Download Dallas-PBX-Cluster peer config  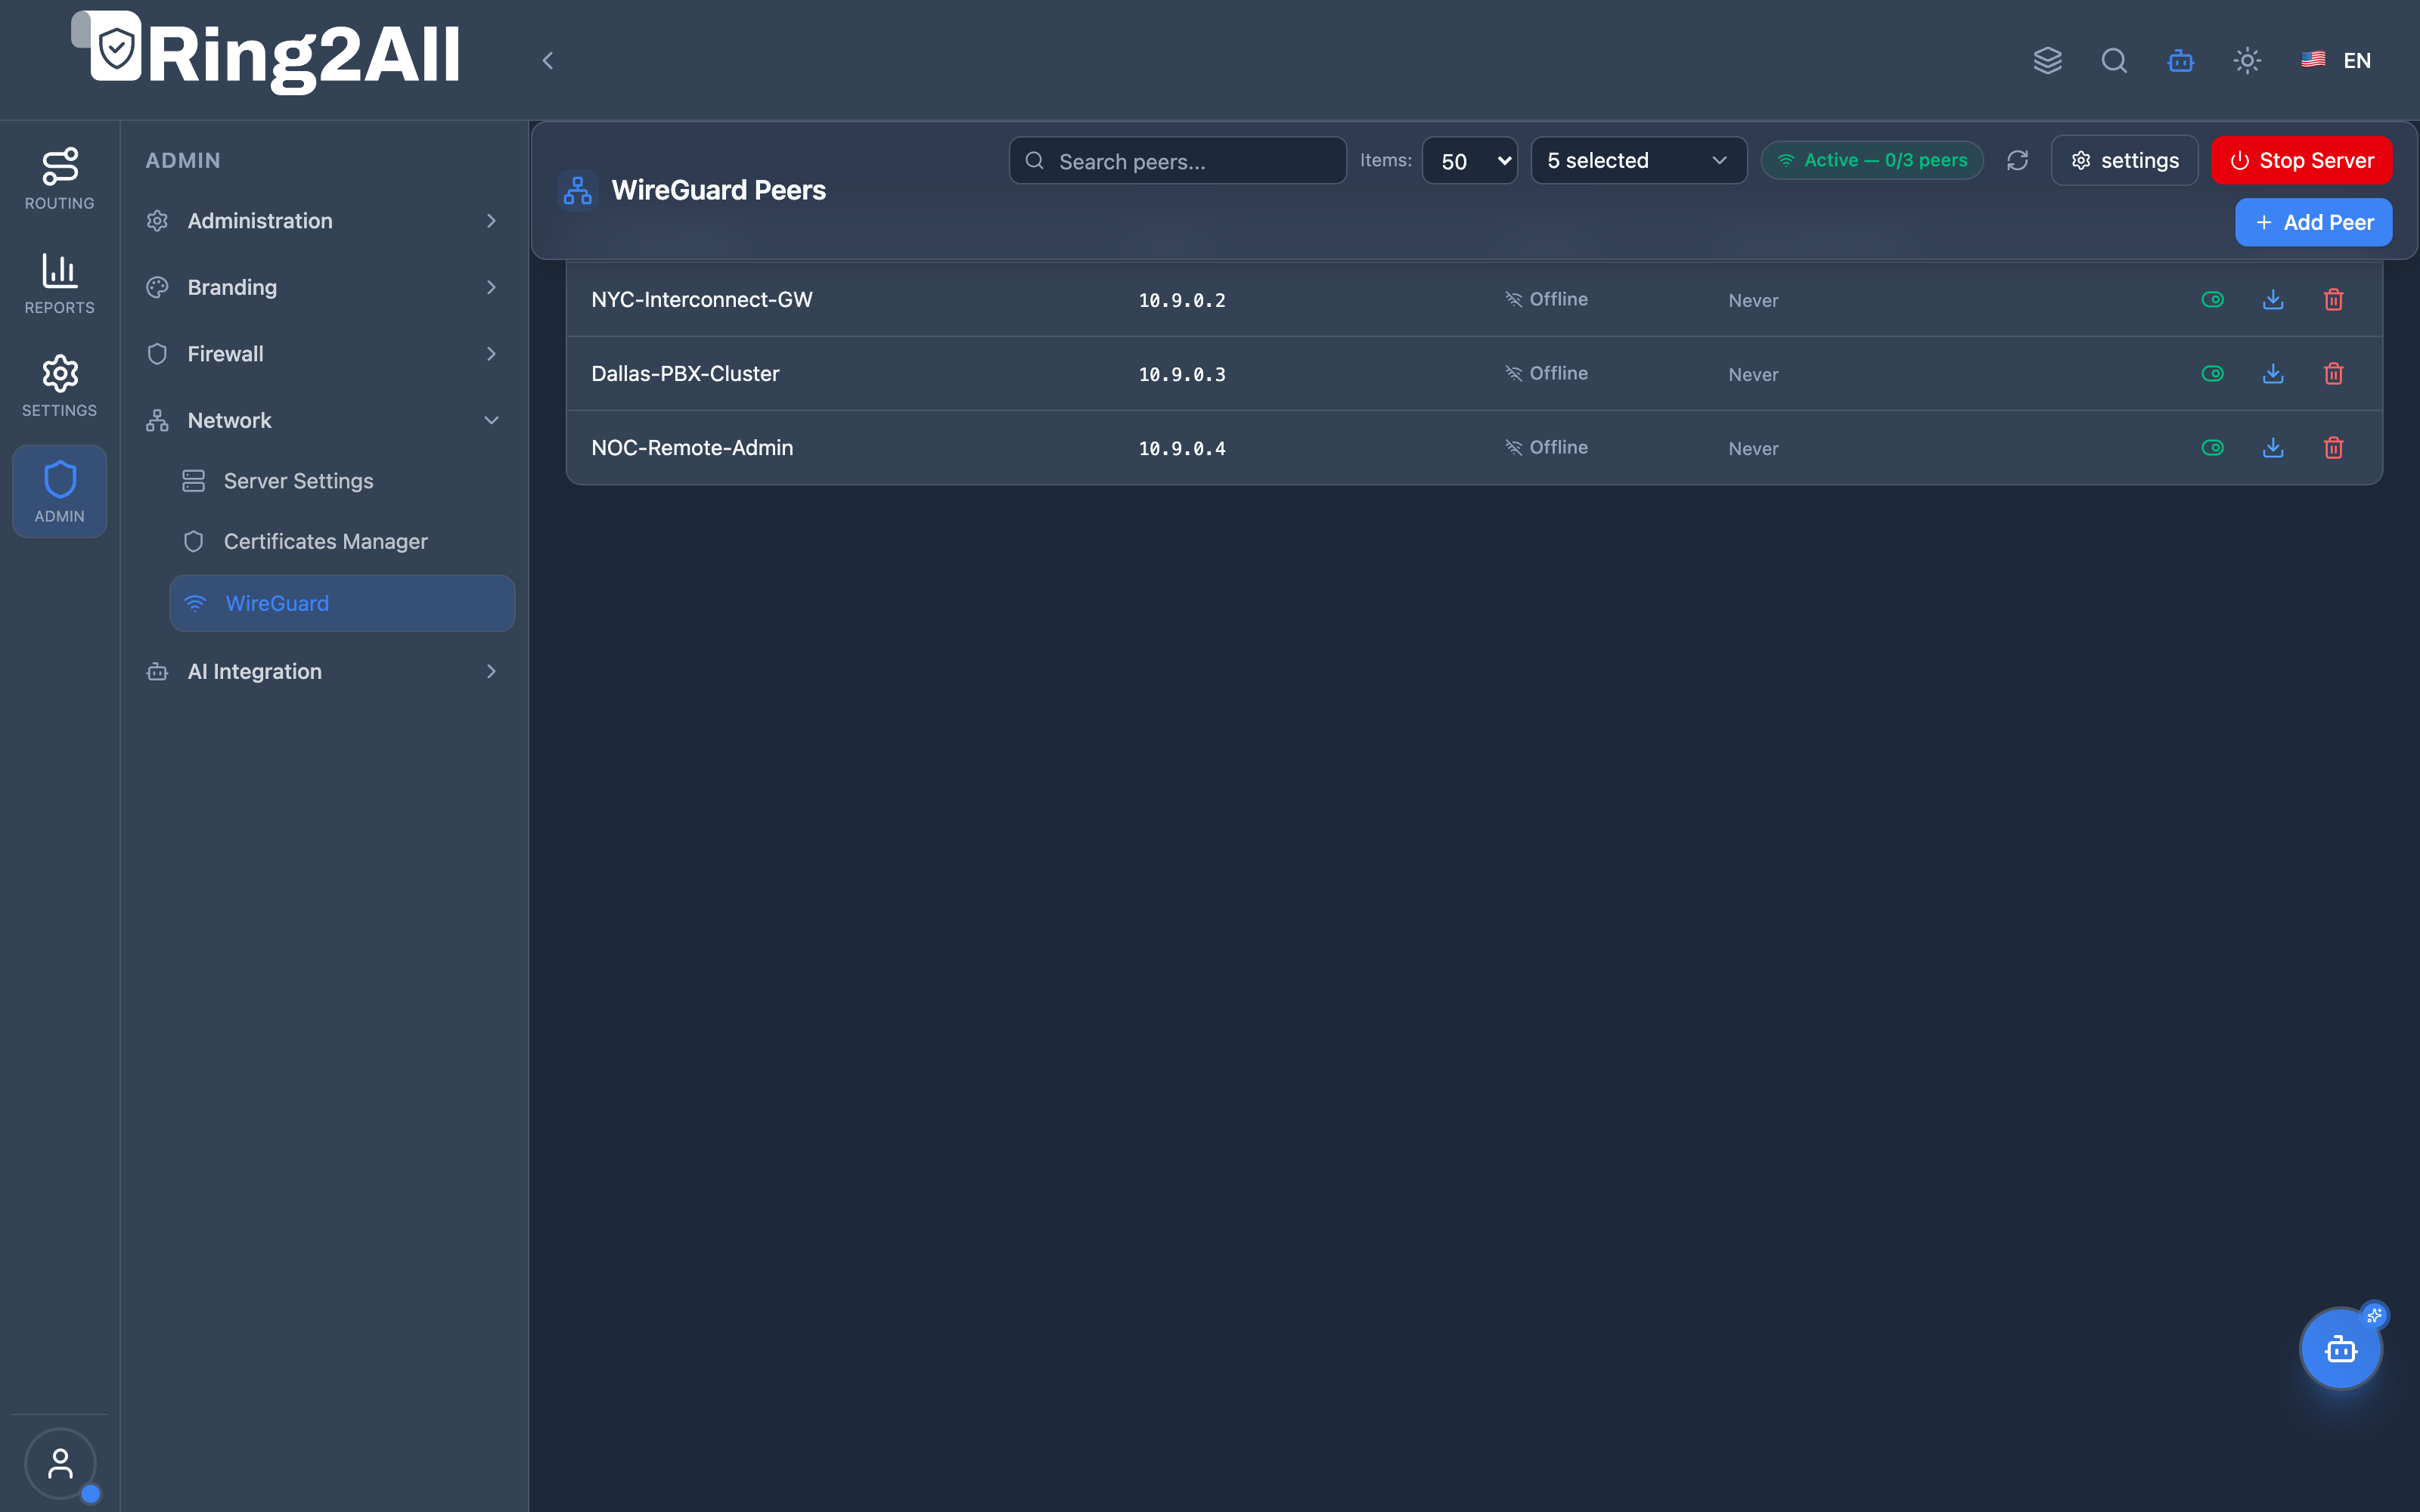pyautogui.click(x=2273, y=374)
